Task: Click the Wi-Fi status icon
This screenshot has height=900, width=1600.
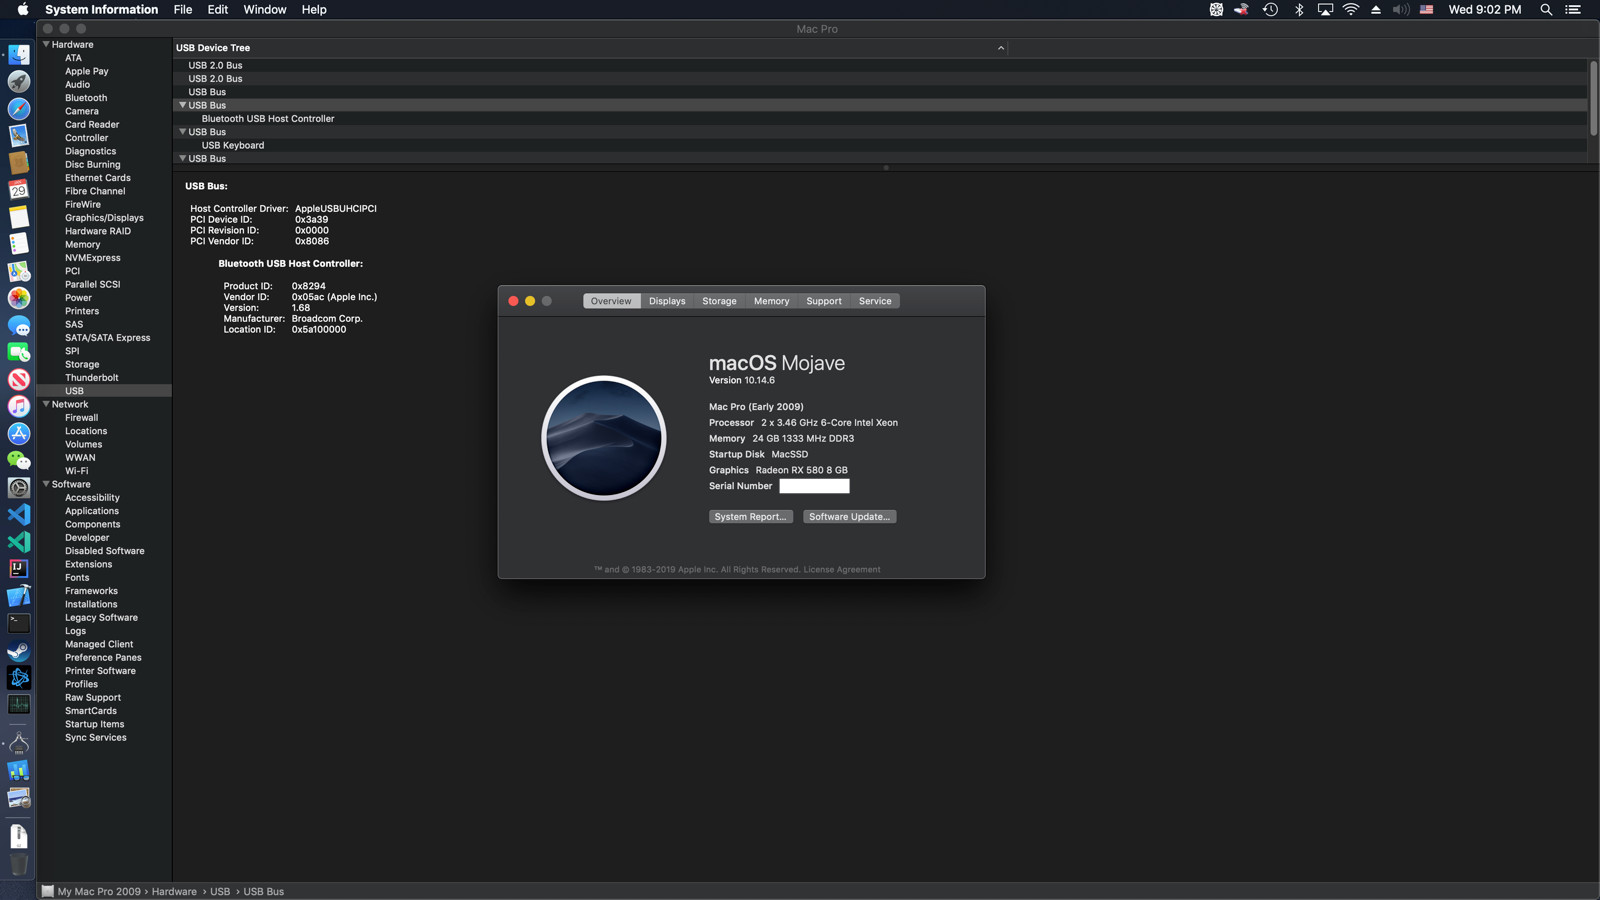Action: click(x=1350, y=10)
